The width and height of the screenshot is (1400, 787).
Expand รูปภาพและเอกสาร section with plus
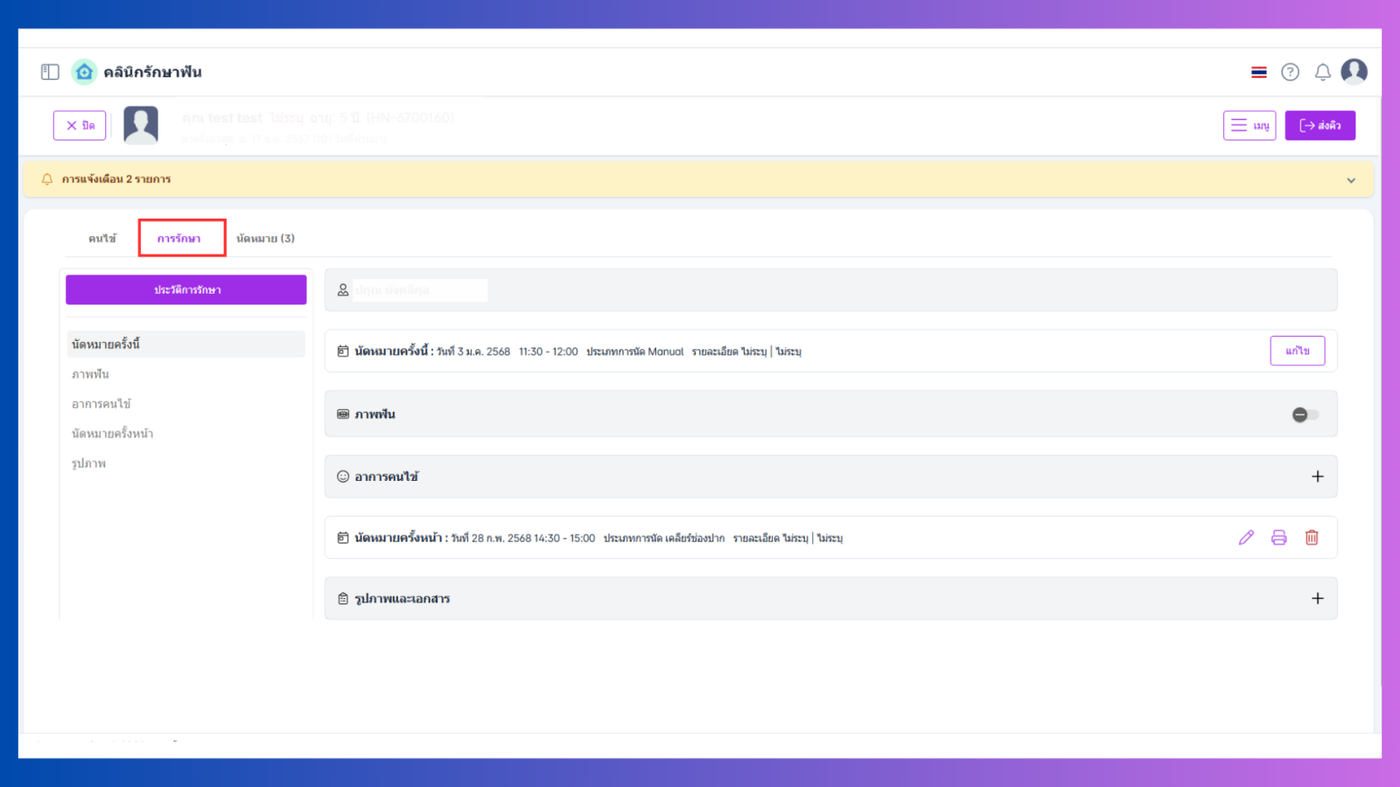[x=1317, y=599]
